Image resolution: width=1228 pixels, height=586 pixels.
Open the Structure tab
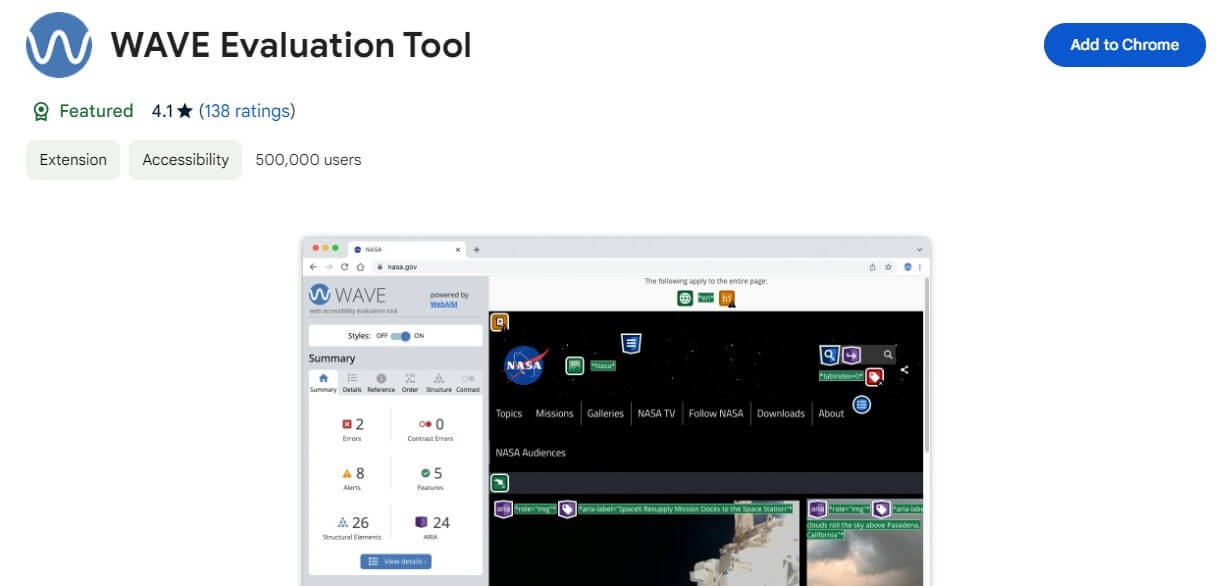pos(438,382)
